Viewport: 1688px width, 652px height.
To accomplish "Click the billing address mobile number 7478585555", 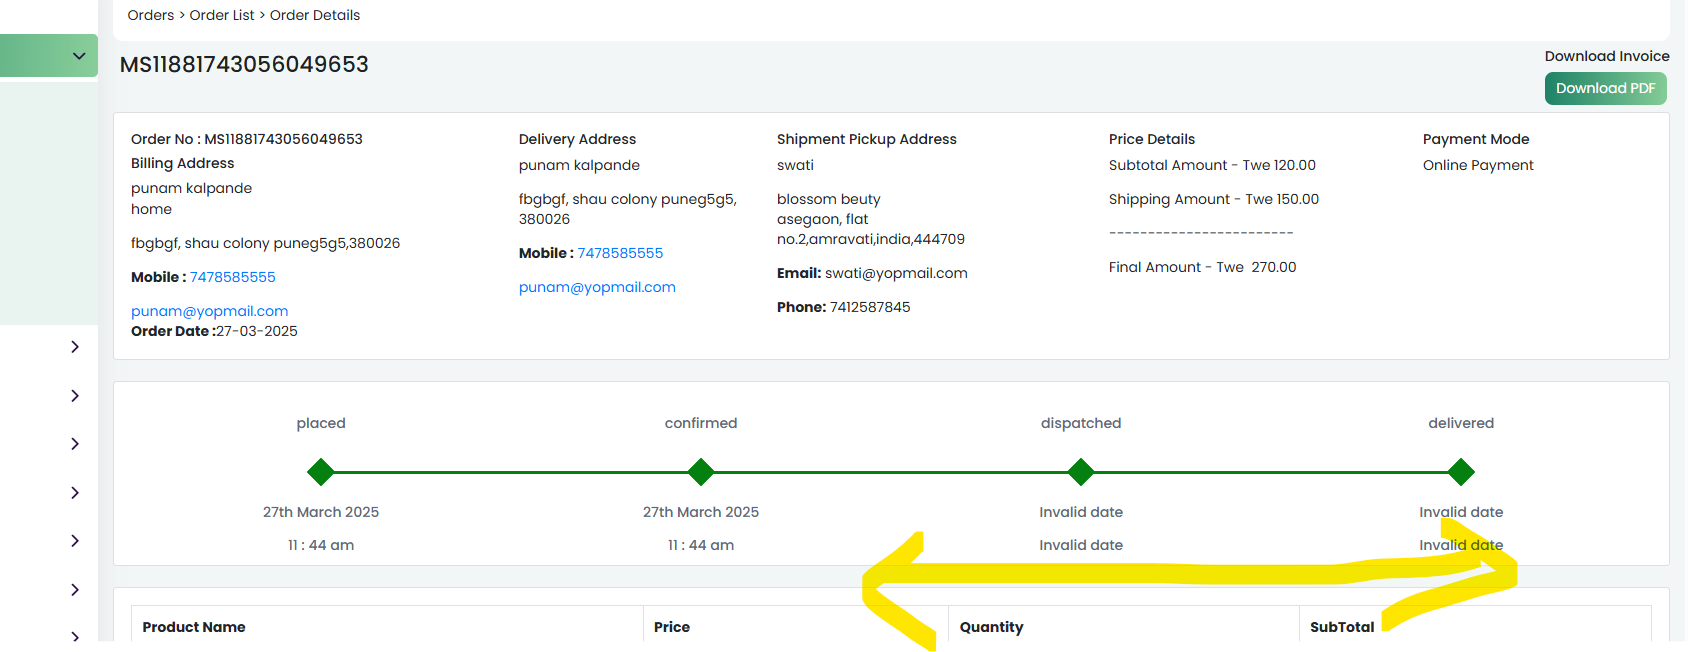I will [x=233, y=277].
